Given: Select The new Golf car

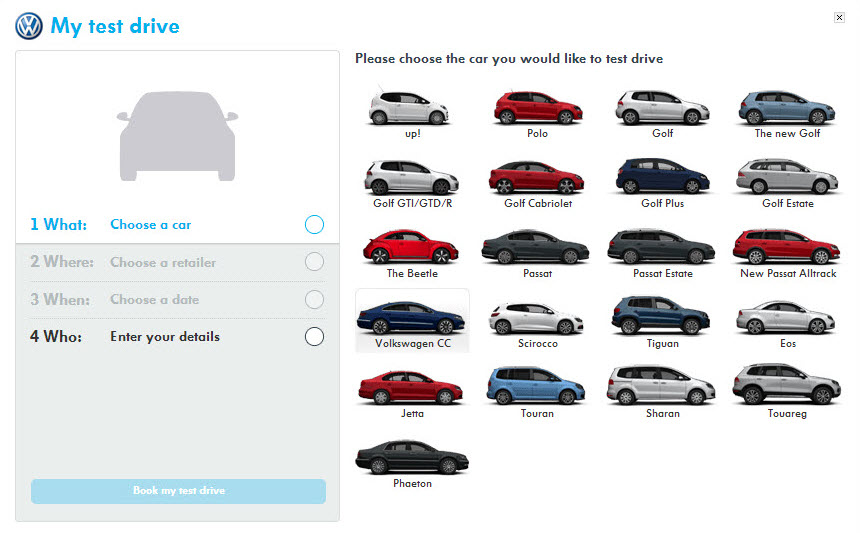Looking at the screenshot, I should tap(787, 107).
